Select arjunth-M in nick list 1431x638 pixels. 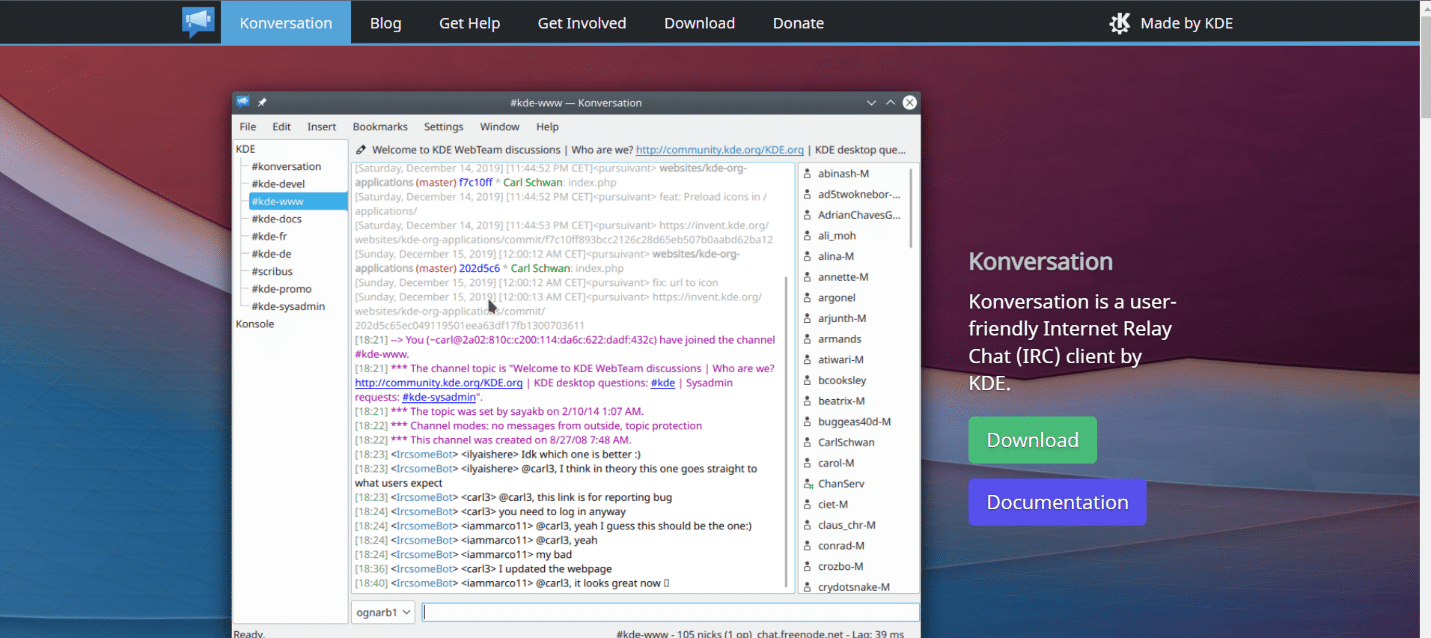[x=841, y=319]
